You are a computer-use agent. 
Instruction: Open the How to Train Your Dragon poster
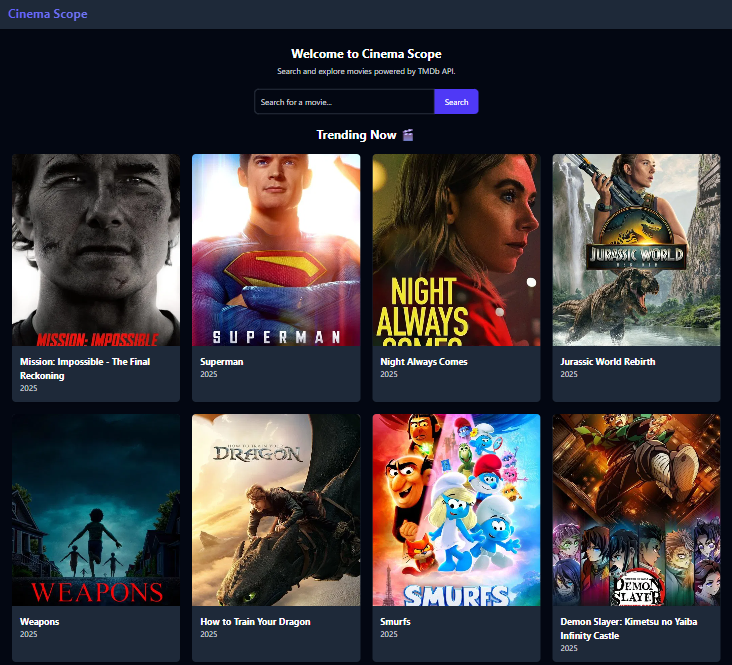pyautogui.click(x=276, y=510)
